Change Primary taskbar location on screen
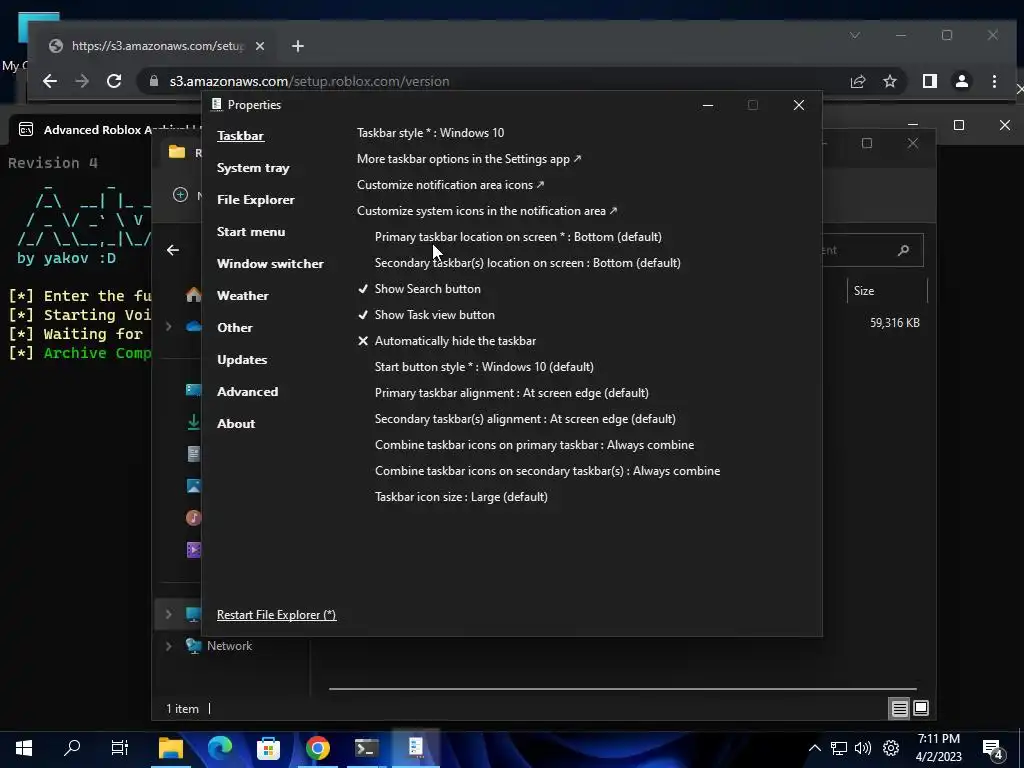This screenshot has width=1024, height=768. coord(518,237)
